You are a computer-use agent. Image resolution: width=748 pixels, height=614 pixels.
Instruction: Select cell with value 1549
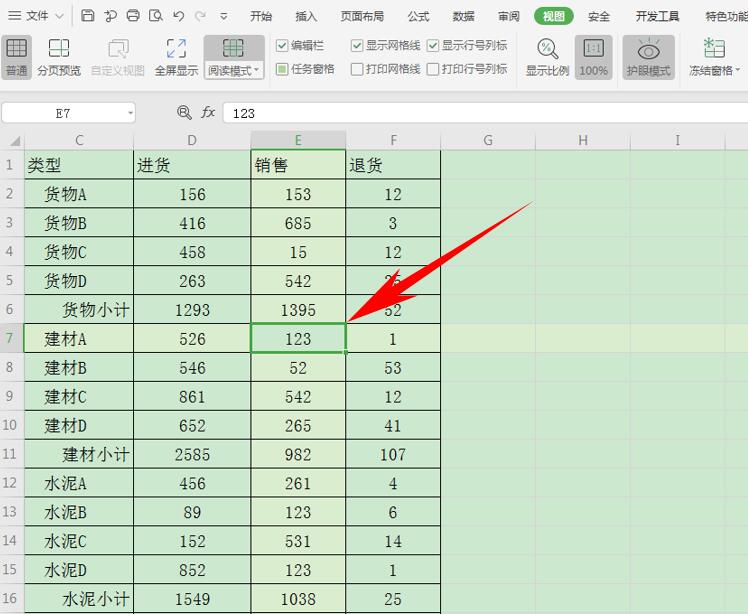click(x=192, y=598)
